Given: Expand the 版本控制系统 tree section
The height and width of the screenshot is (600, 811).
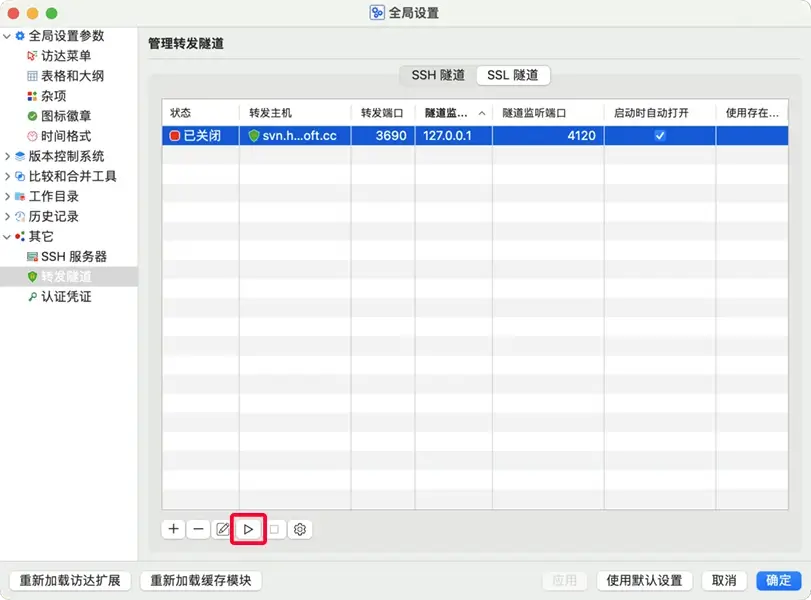Looking at the screenshot, I should [x=10, y=156].
